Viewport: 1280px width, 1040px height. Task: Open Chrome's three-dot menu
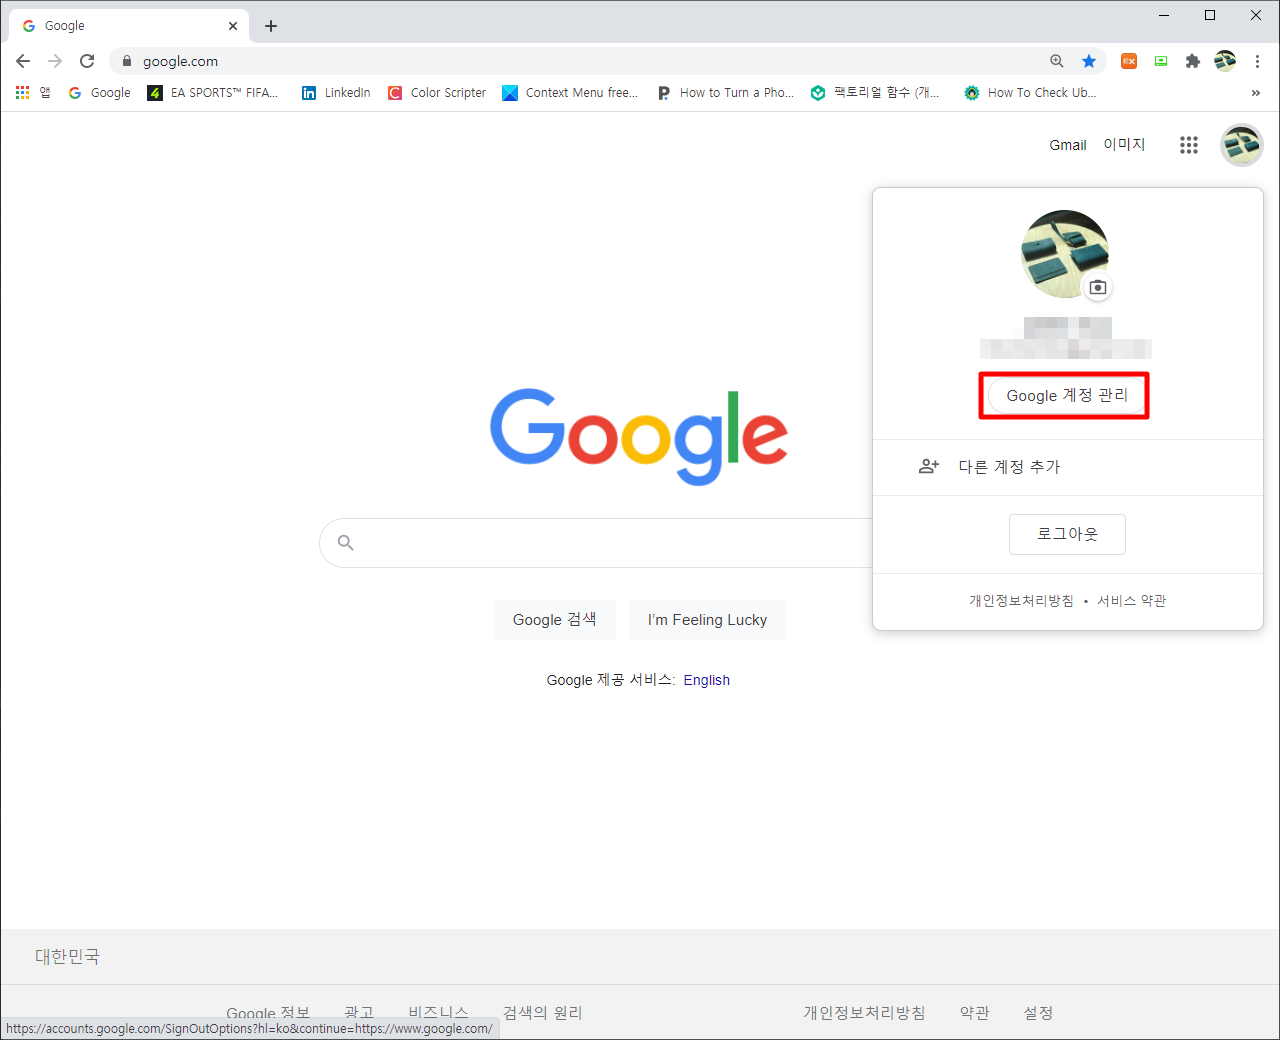1257,61
